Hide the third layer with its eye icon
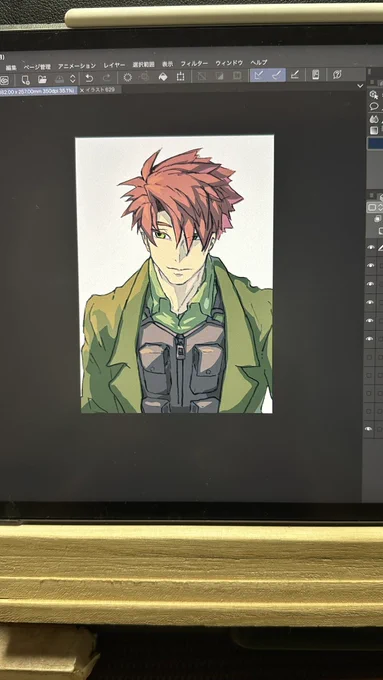383x680 pixels. coord(370,284)
